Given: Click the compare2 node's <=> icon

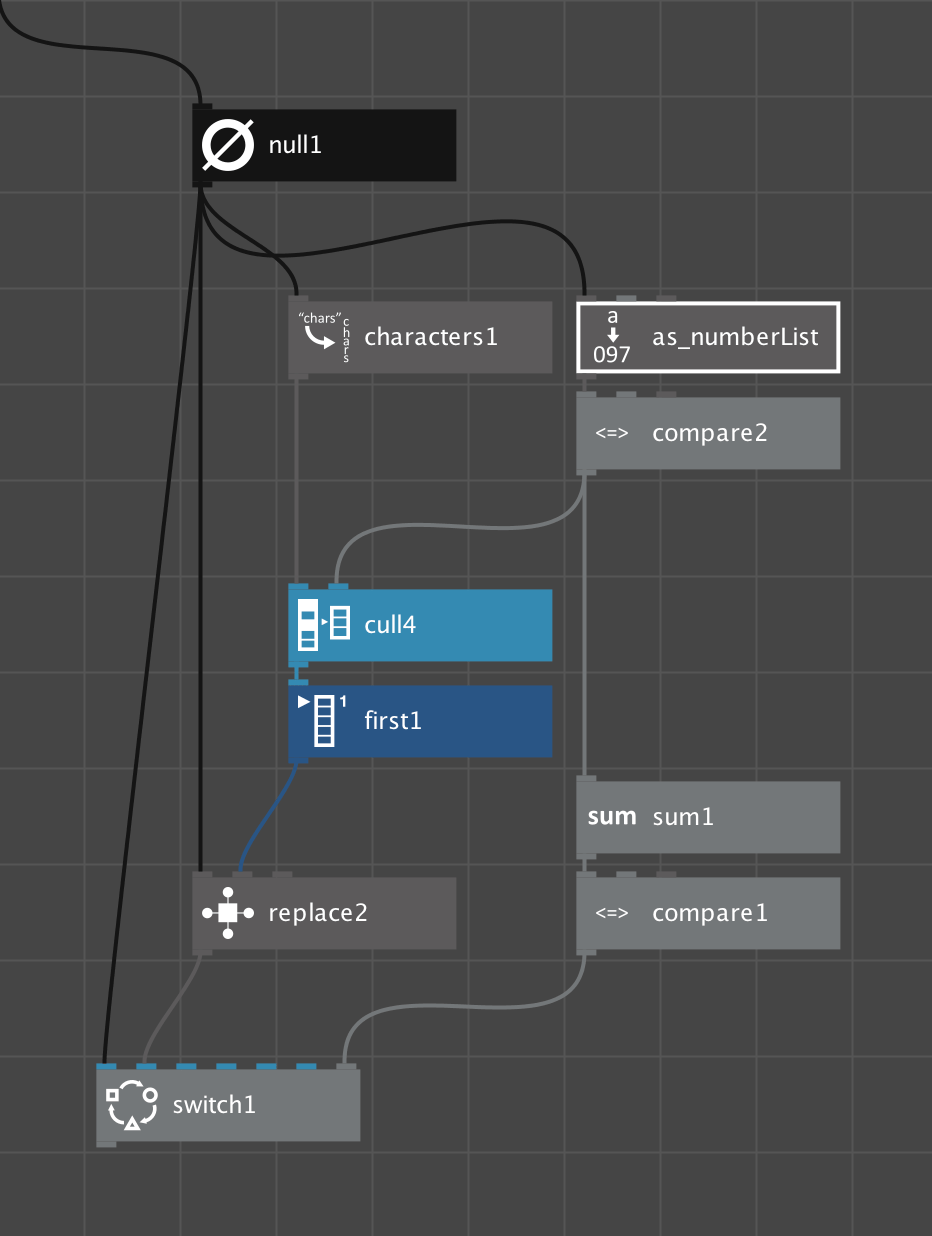Looking at the screenshot, I should pyautogui.click(x=611, y=434).
